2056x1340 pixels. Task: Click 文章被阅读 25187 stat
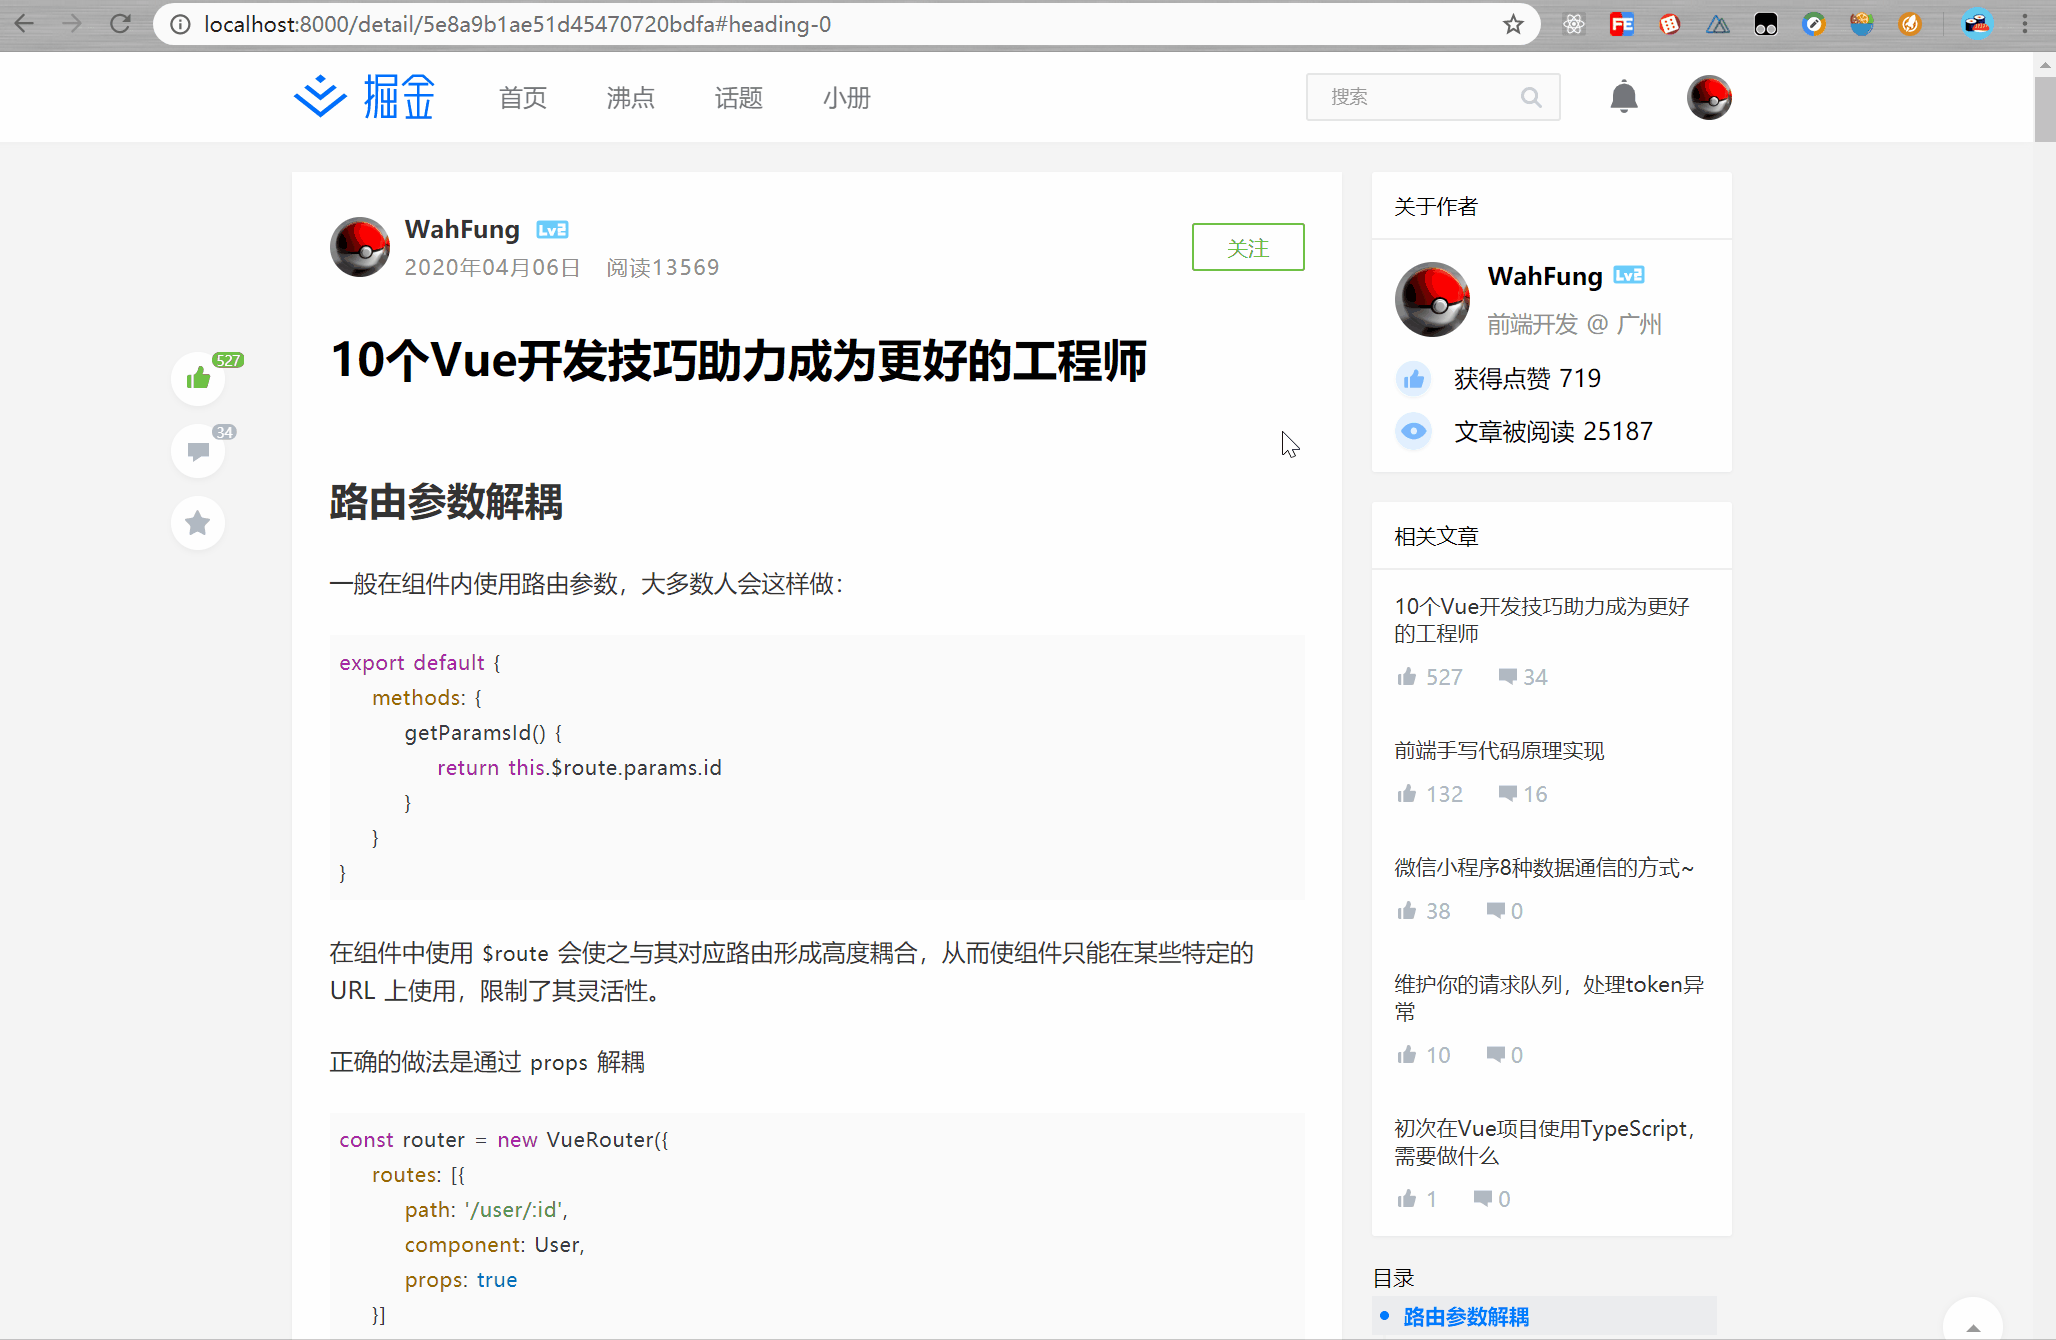[x=1553, y=432]
